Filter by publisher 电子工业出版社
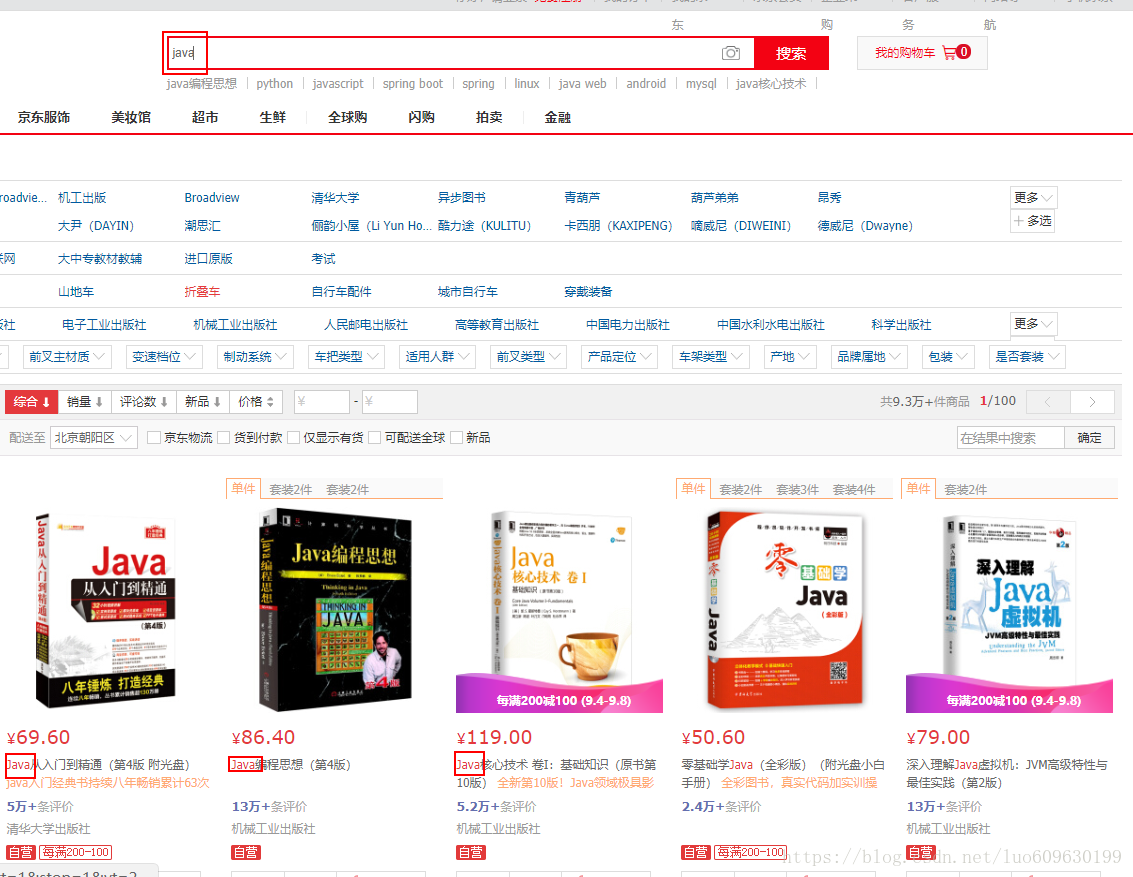 (104, 325)
